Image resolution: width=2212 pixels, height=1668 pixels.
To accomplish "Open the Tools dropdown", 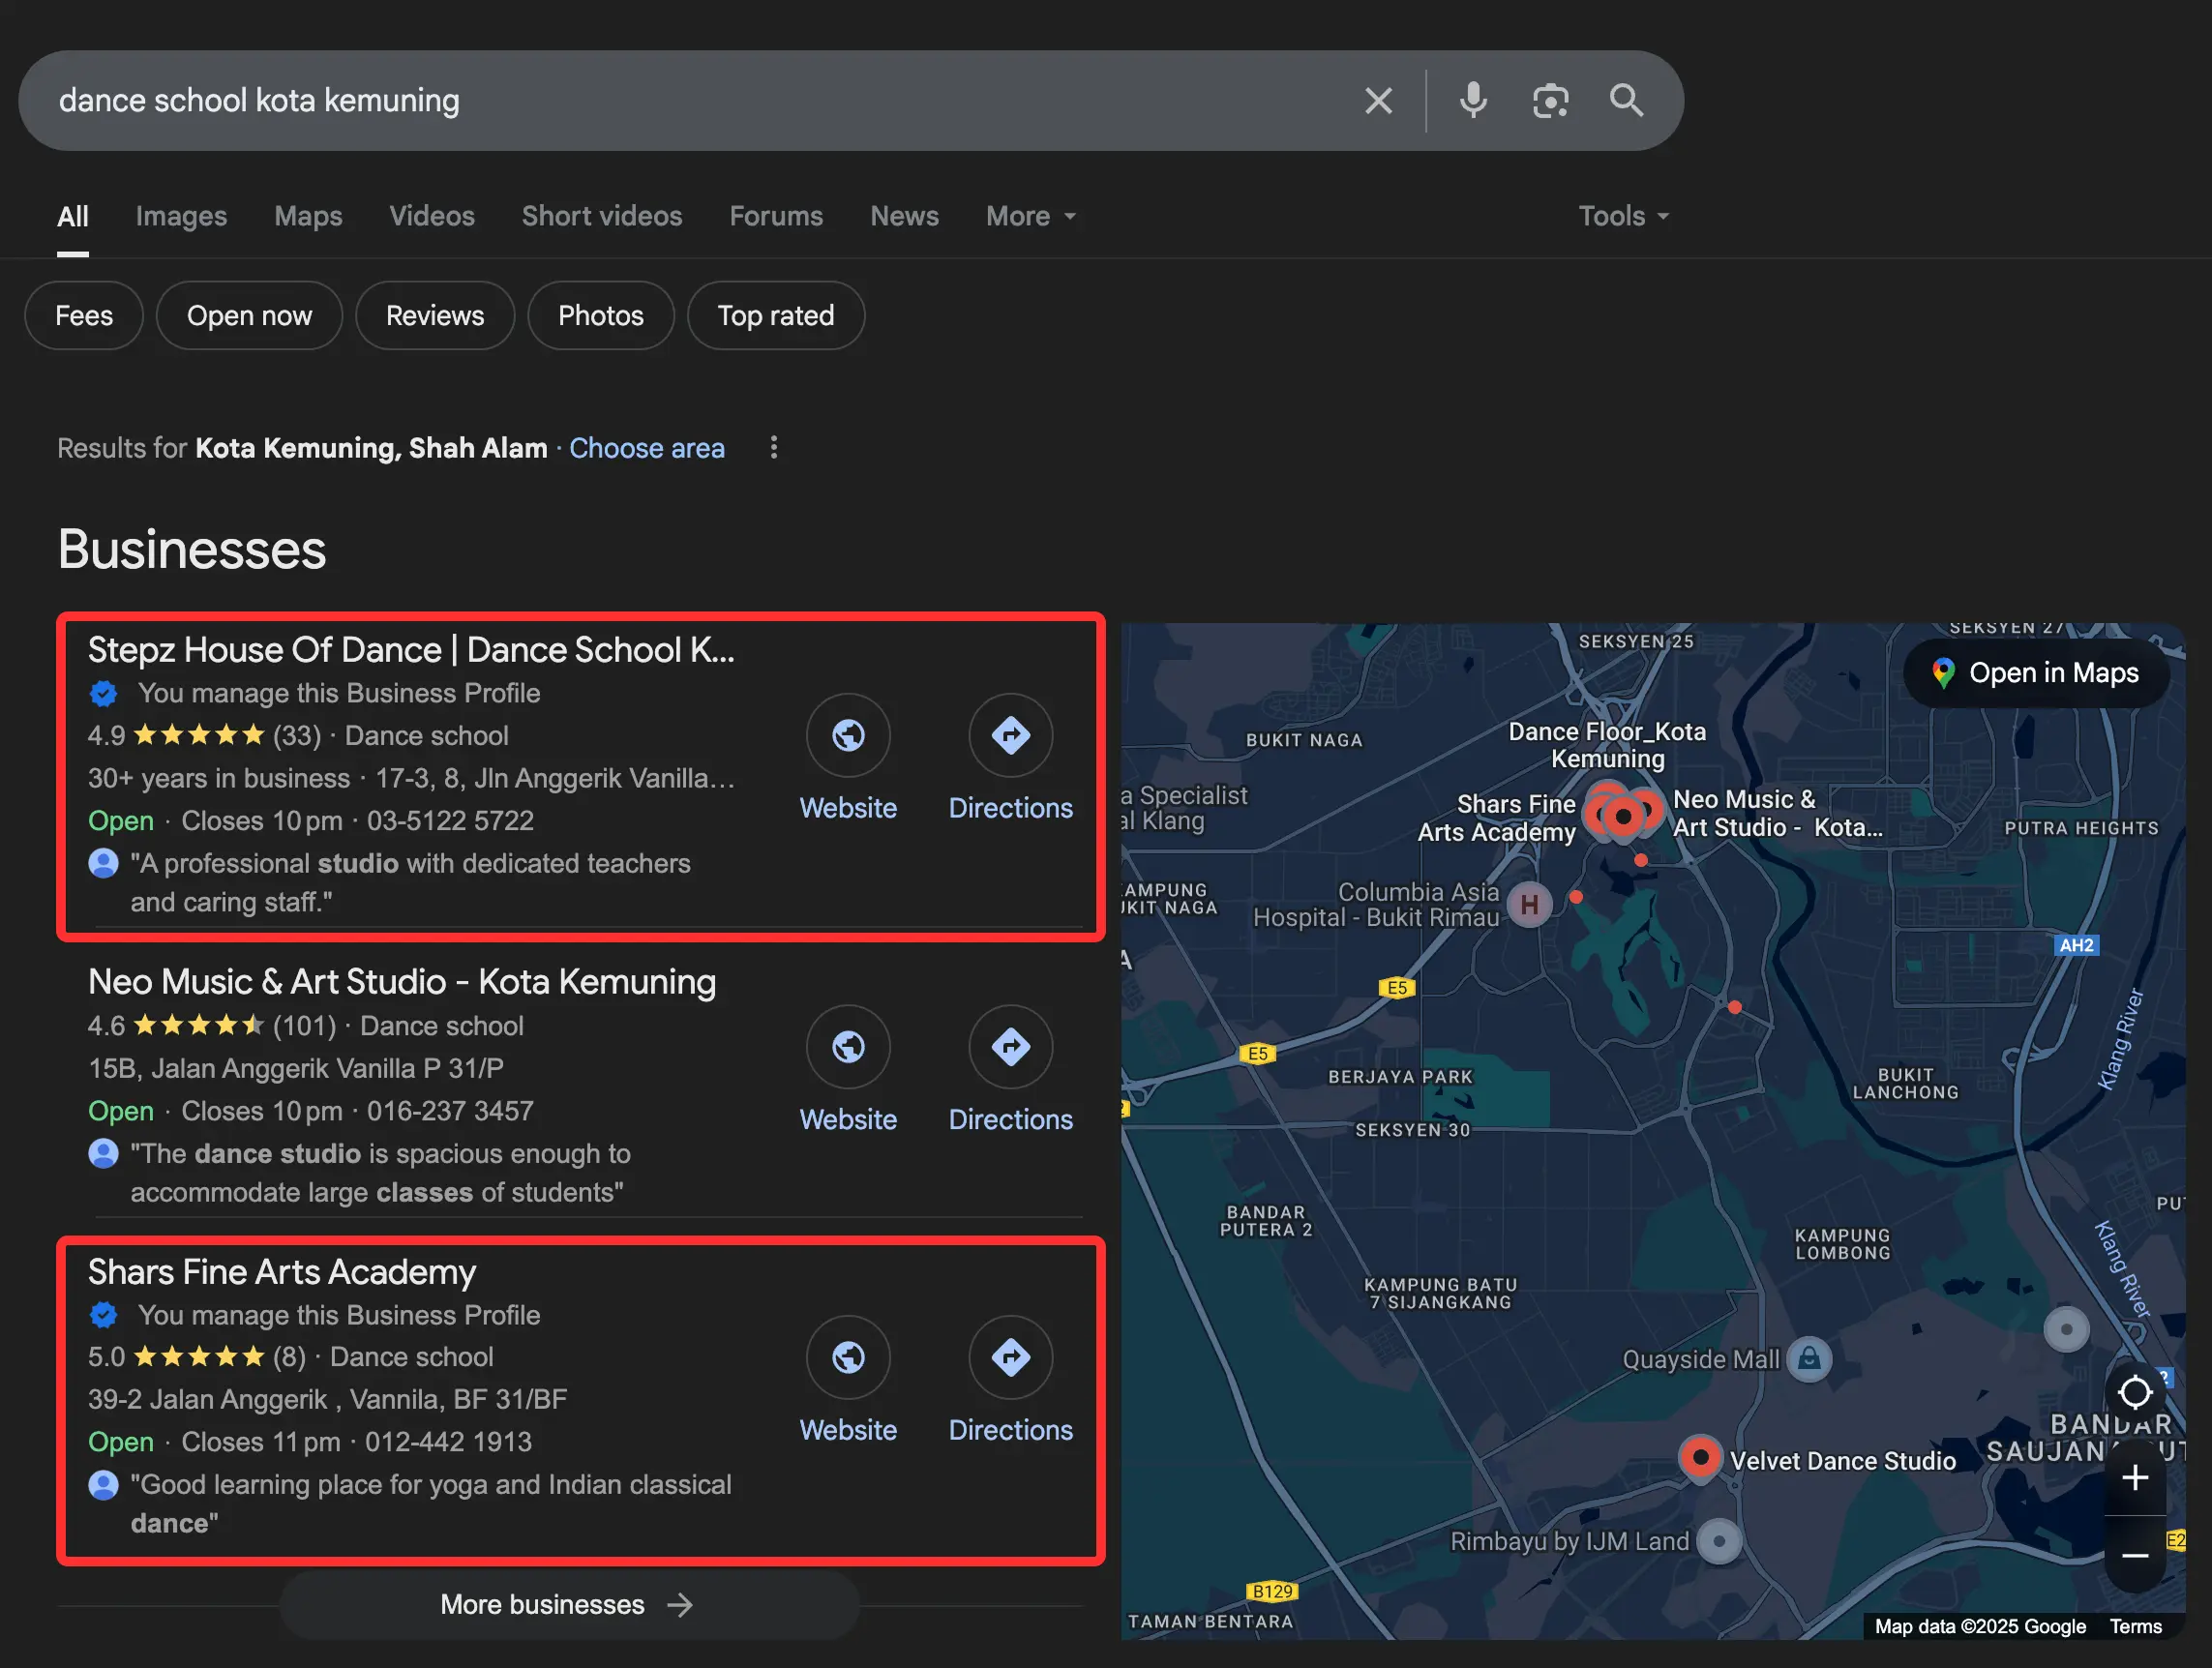I will point(1623,216).
